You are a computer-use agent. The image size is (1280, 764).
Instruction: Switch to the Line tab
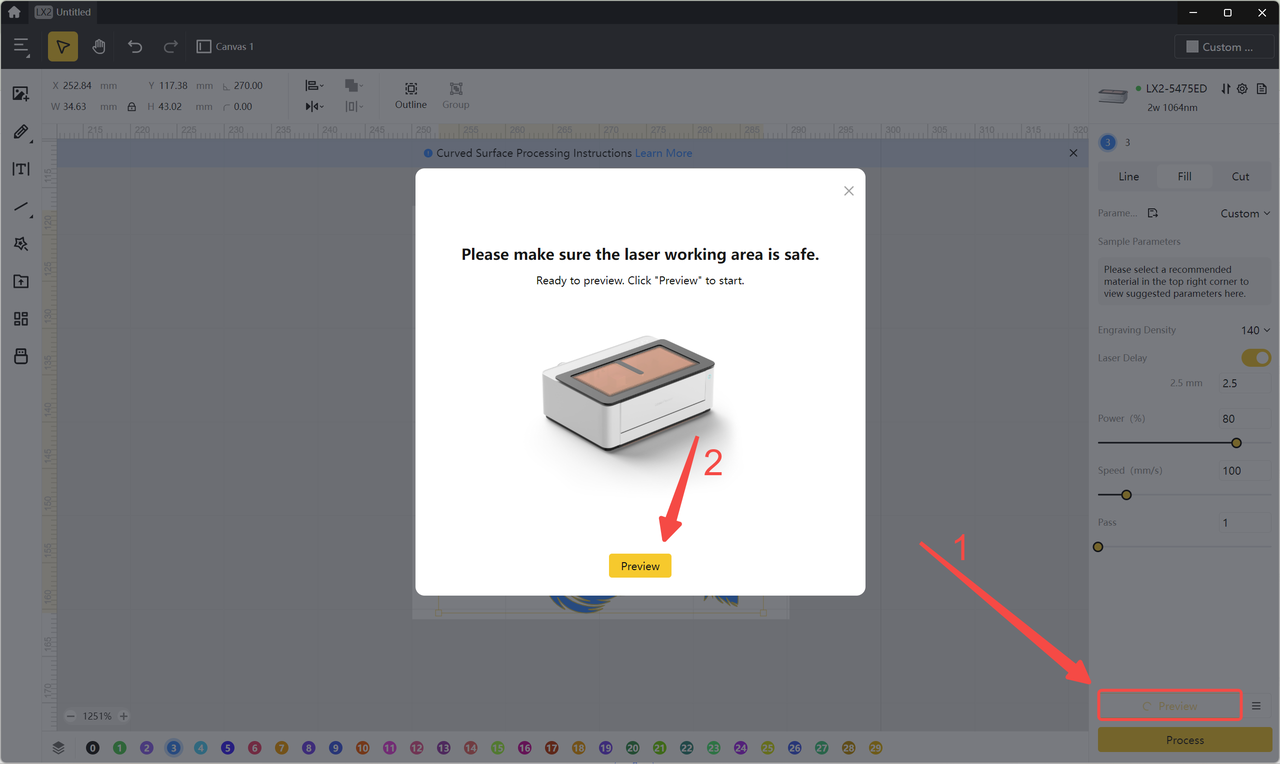click(1128, 177)
